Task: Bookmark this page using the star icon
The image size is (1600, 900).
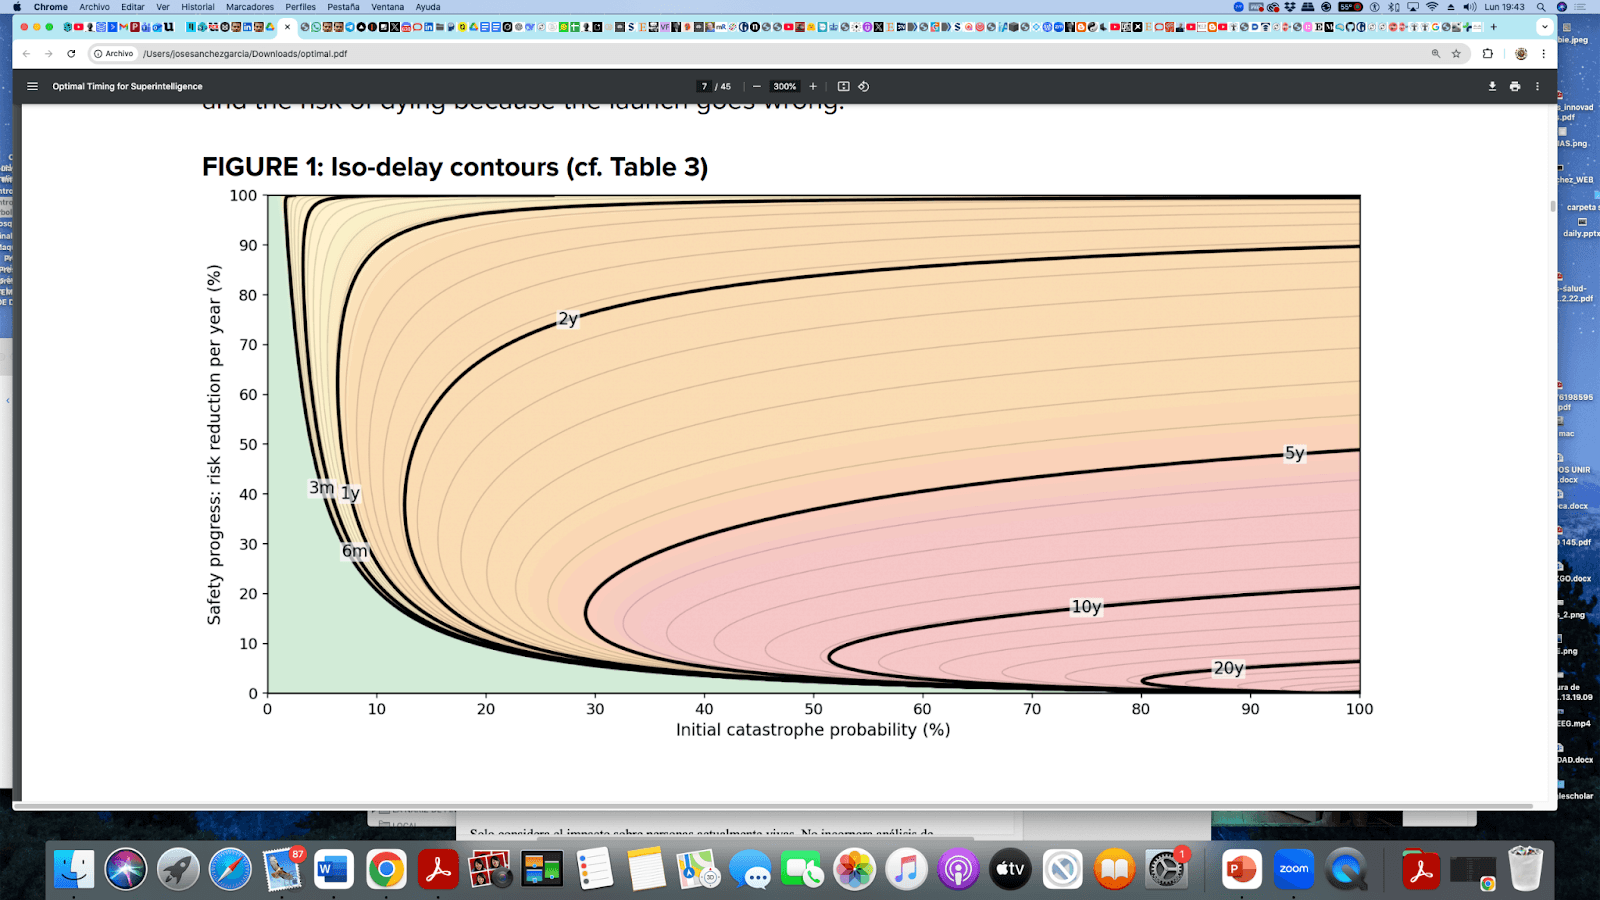Action: coord(1456,53)
